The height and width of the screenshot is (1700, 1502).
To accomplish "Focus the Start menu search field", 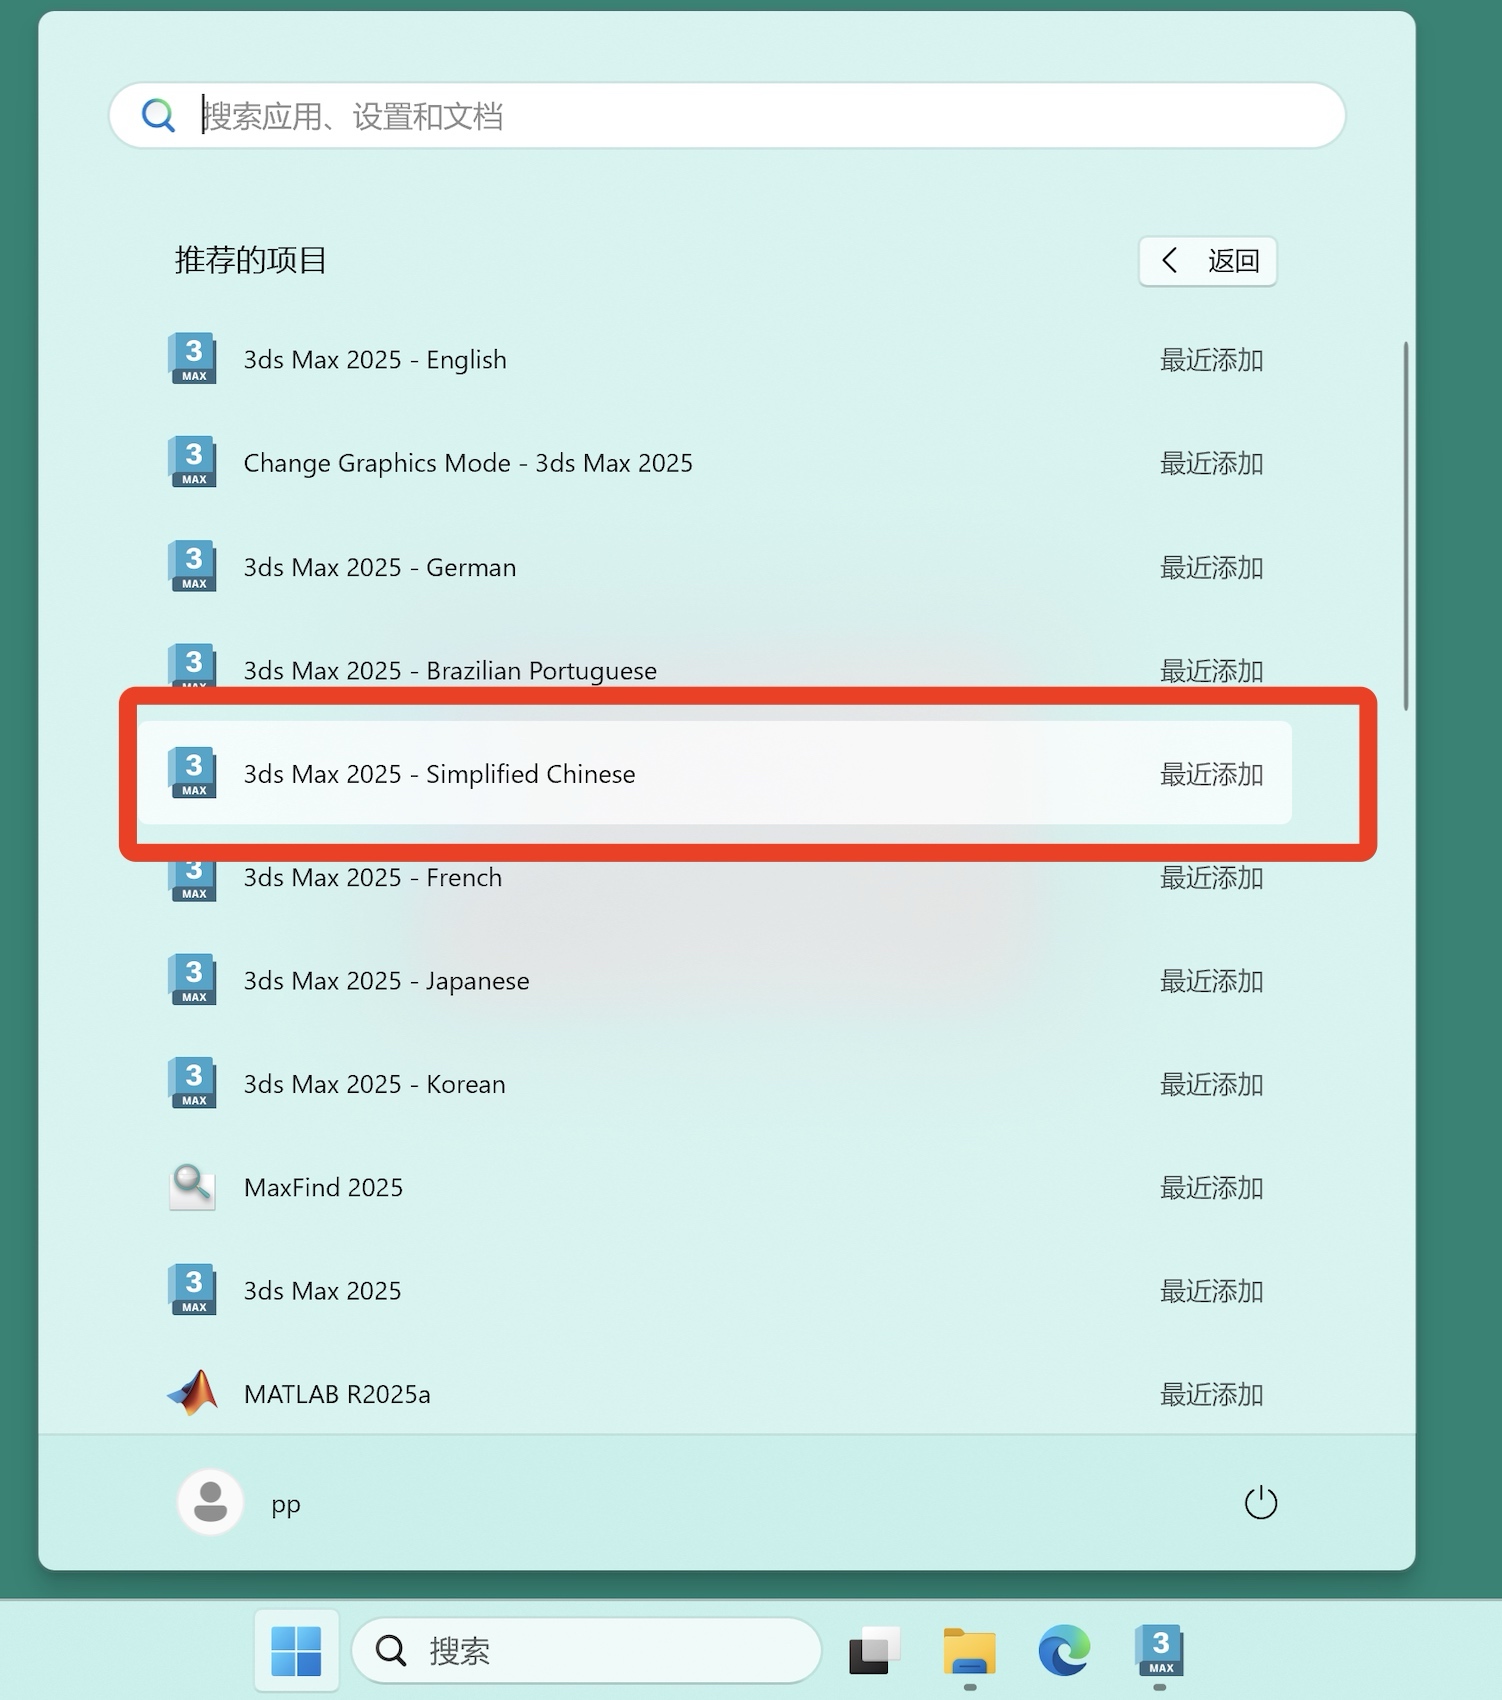I will pyautogui.click(x=726, y=116).
